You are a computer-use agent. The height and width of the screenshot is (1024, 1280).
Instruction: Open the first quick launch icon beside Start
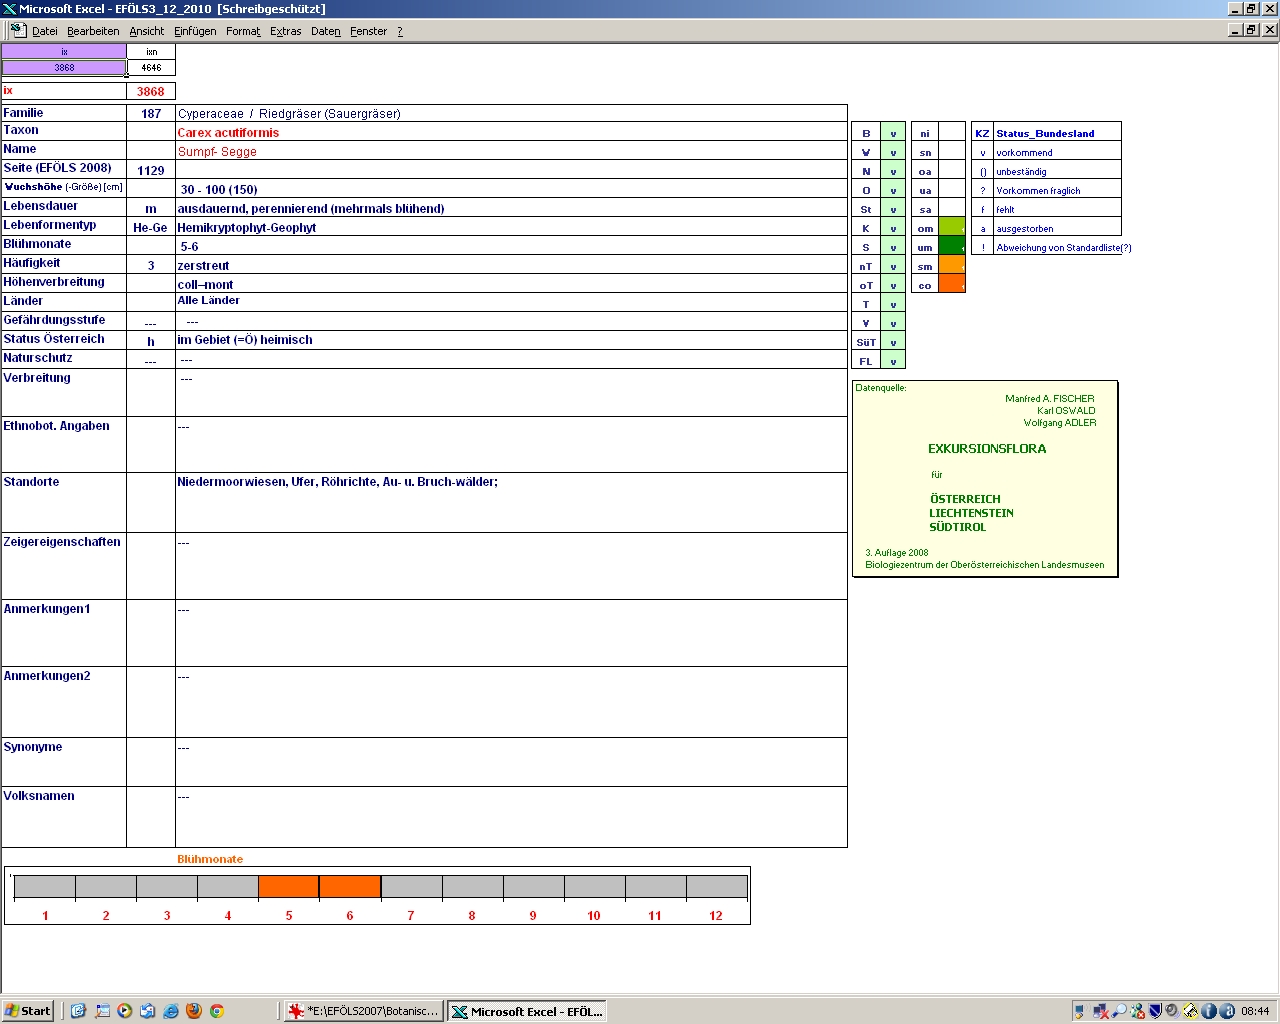[x=79, y=1011]
